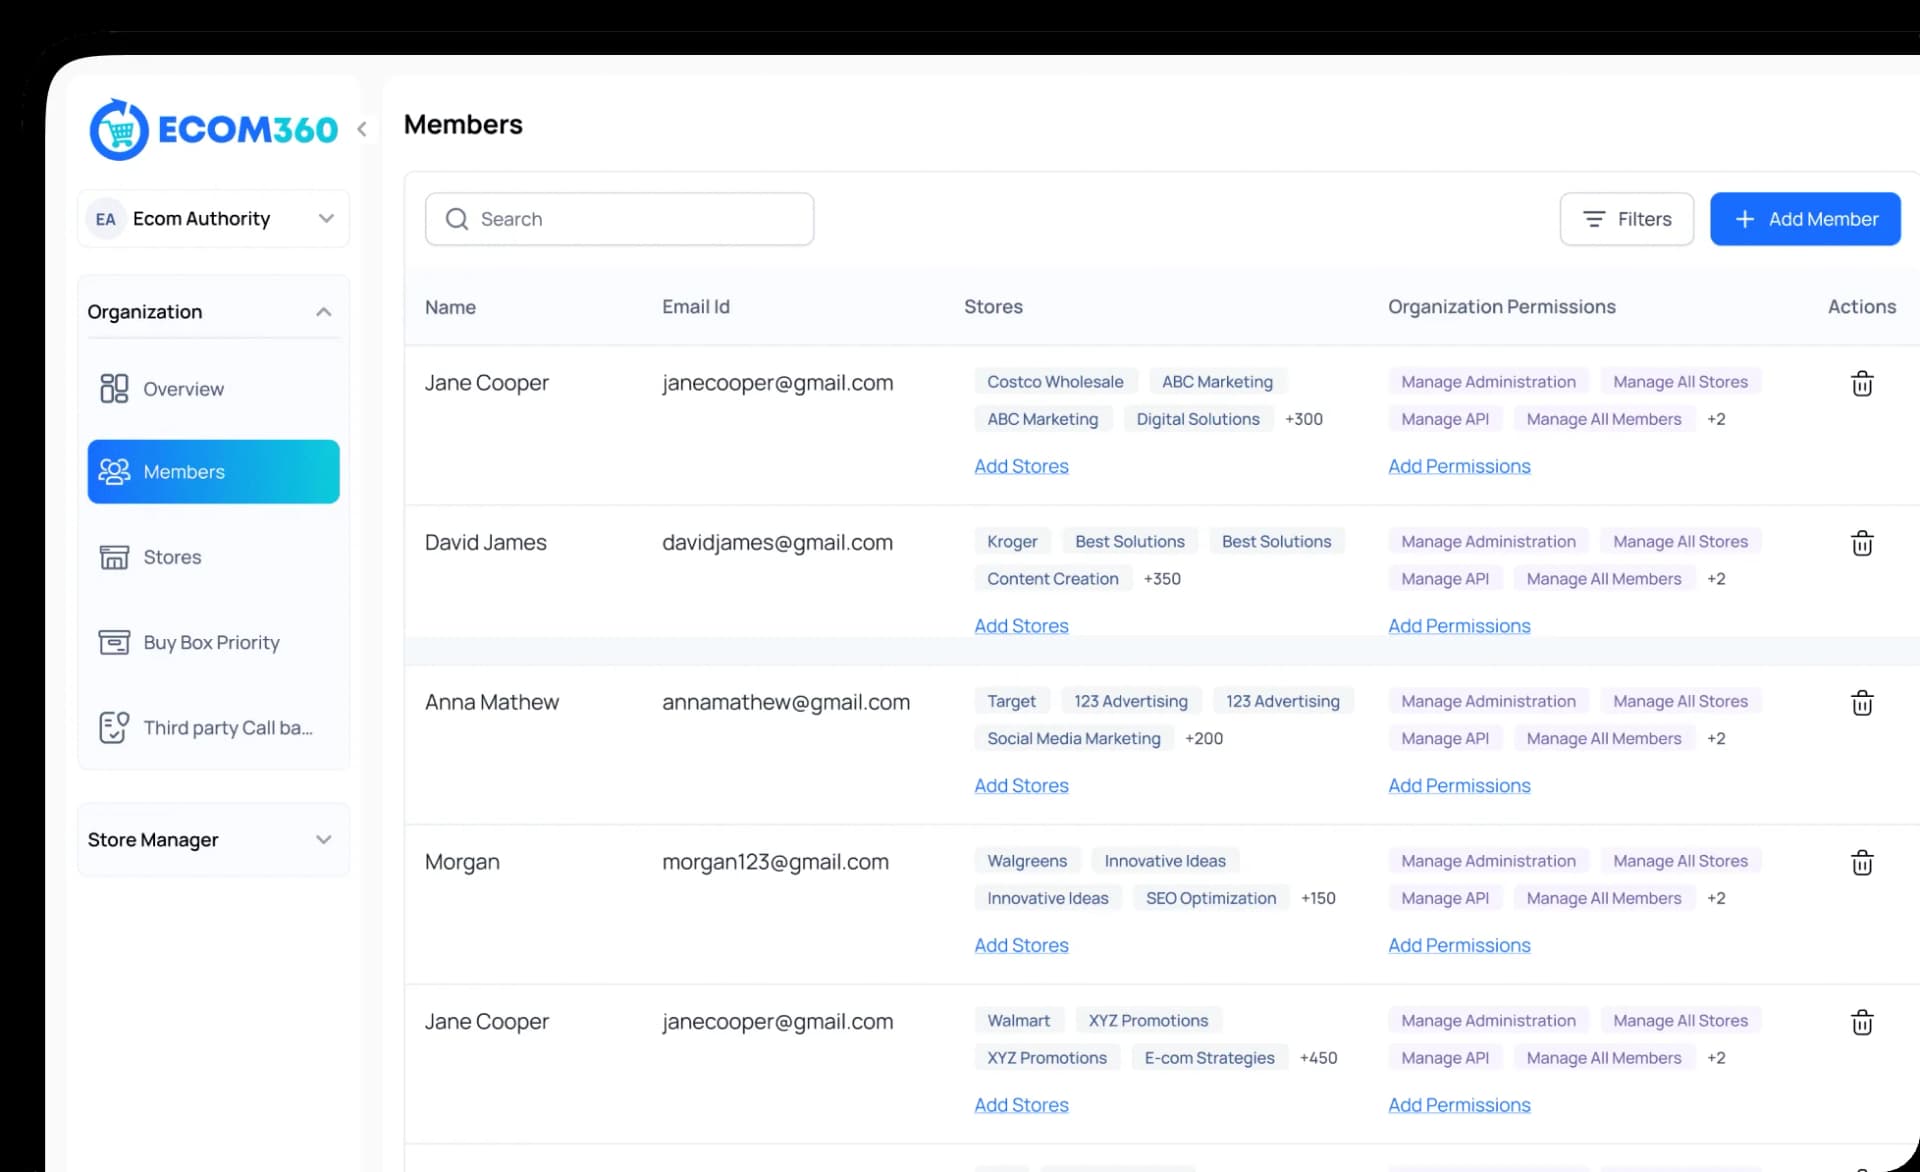This screenshot has width=1920, height=1172.
Task: Open the Ecom Authority account dropdown
Action: [214, 218]
